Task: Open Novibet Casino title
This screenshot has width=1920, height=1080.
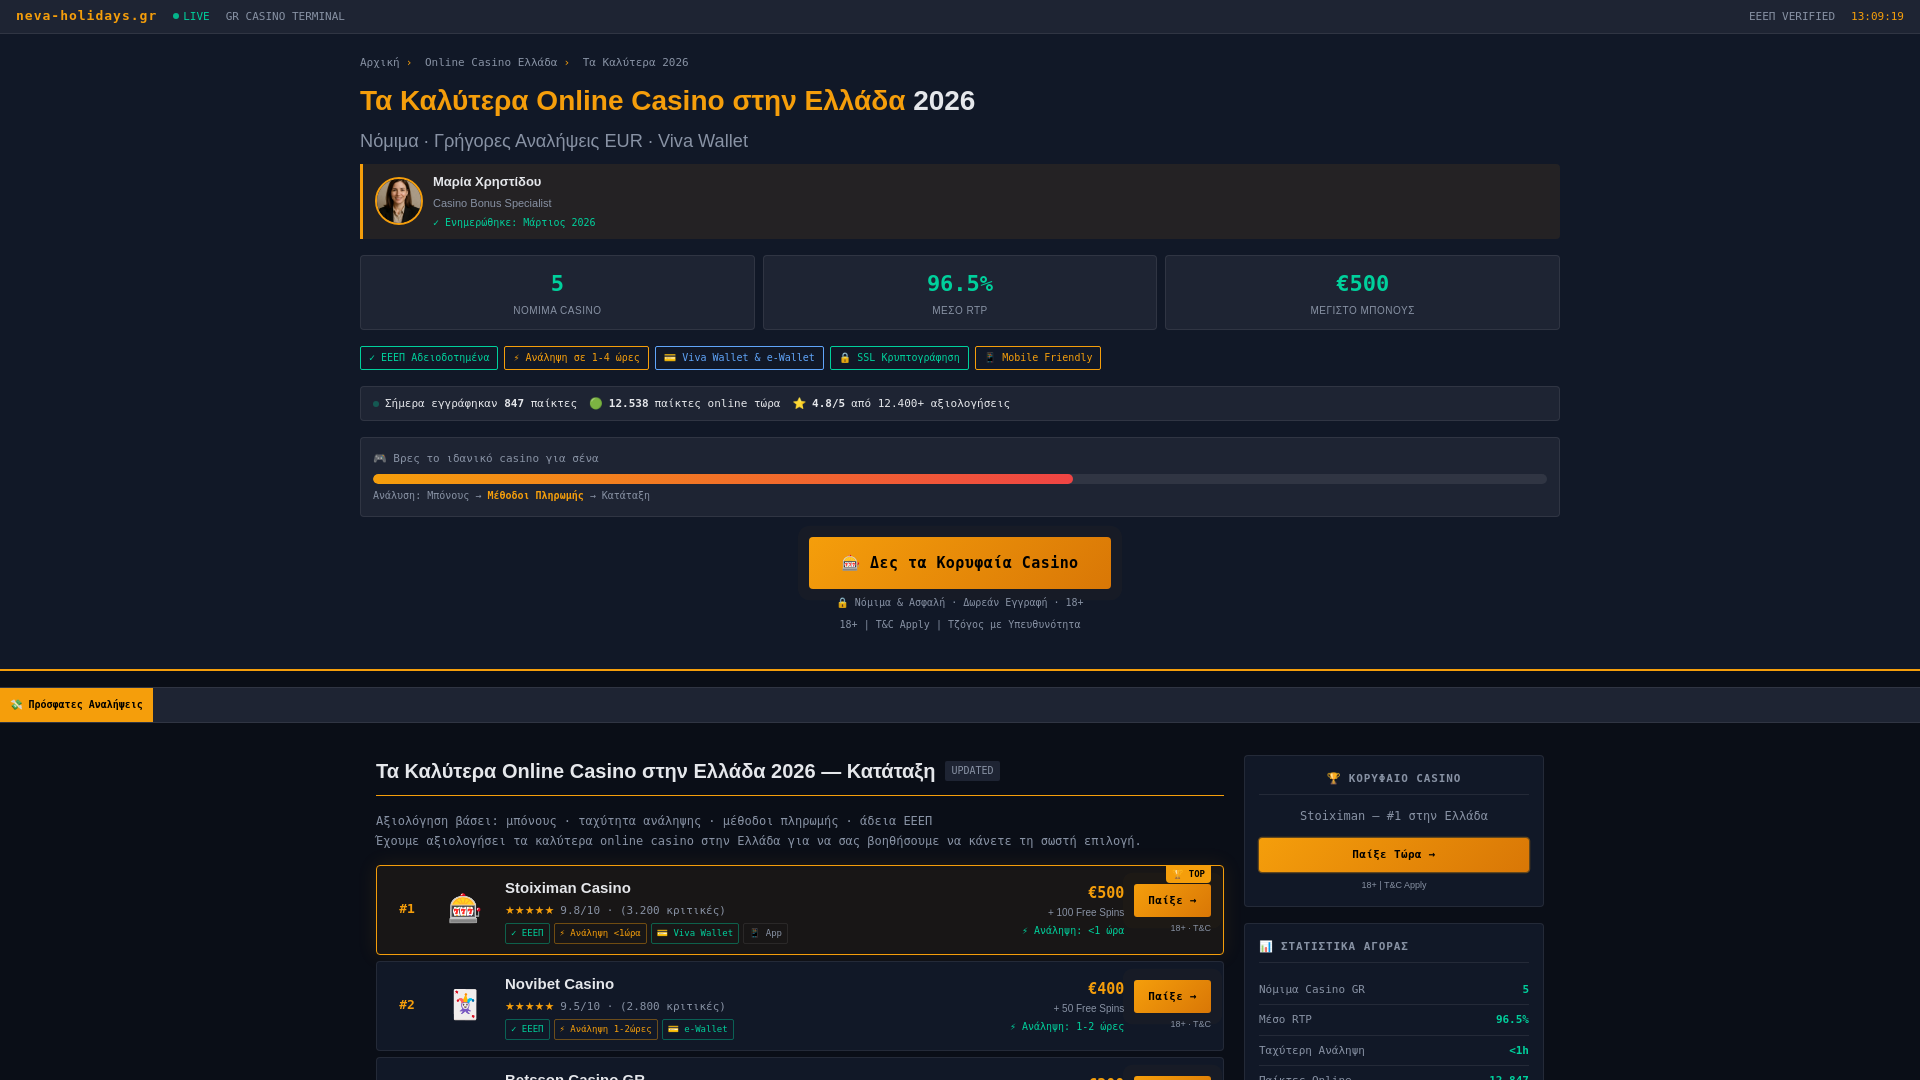Action: (x=559, y=984)
